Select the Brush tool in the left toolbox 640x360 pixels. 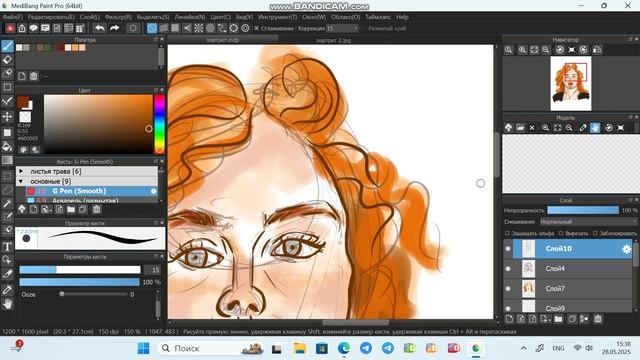pos(7,46)
